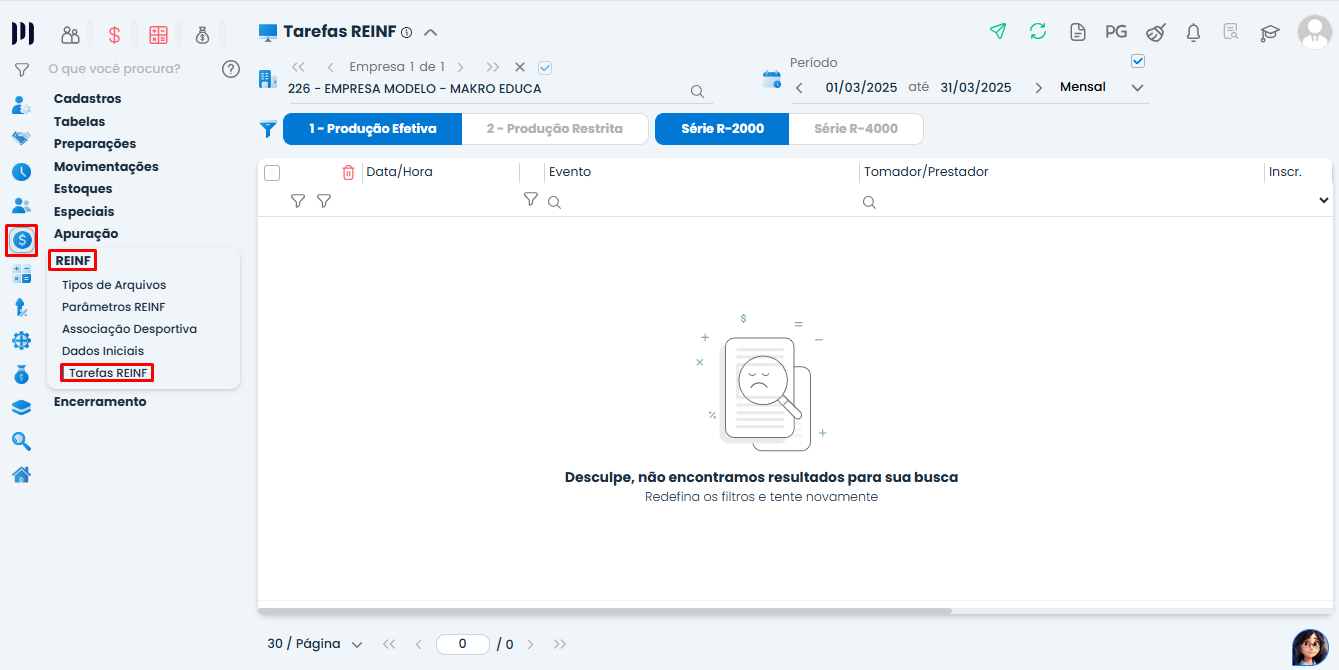Click the graduation cap icon
1339x670 pixels.
1269,32
